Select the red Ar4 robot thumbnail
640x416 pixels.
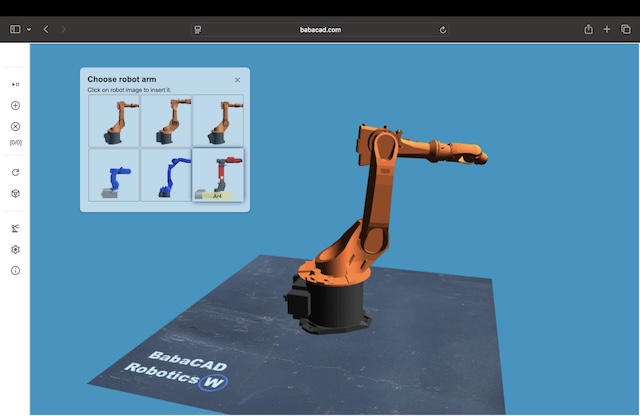[x=218, y=175]
